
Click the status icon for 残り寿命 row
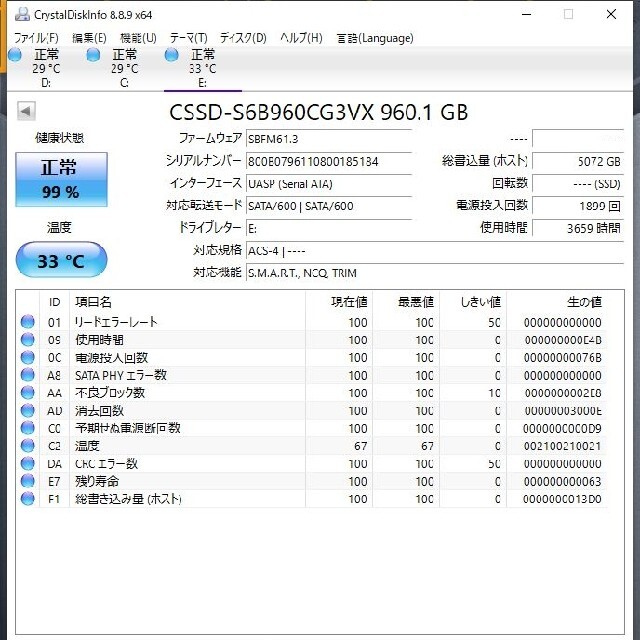pos(28,481)
